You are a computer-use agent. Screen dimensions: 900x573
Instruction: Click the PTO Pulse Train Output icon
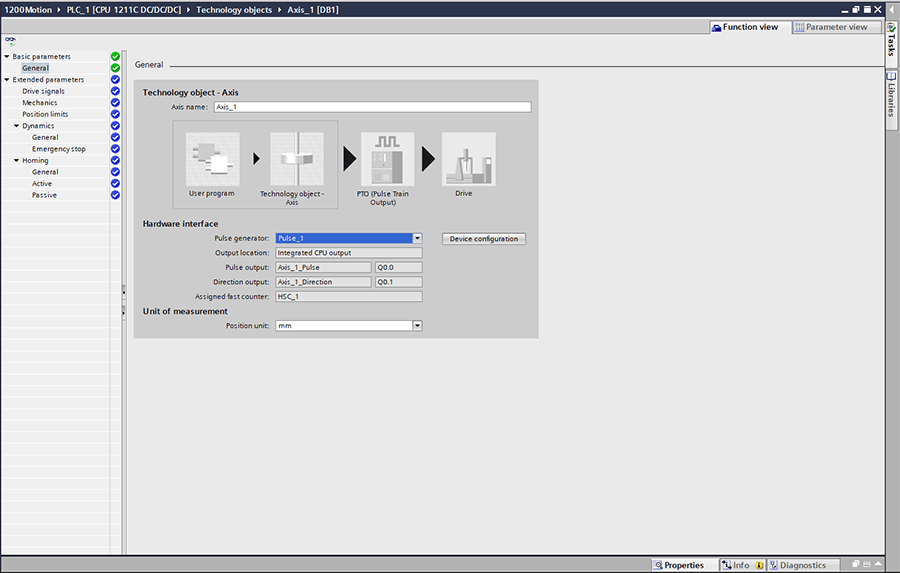click(x=387, y=159)
